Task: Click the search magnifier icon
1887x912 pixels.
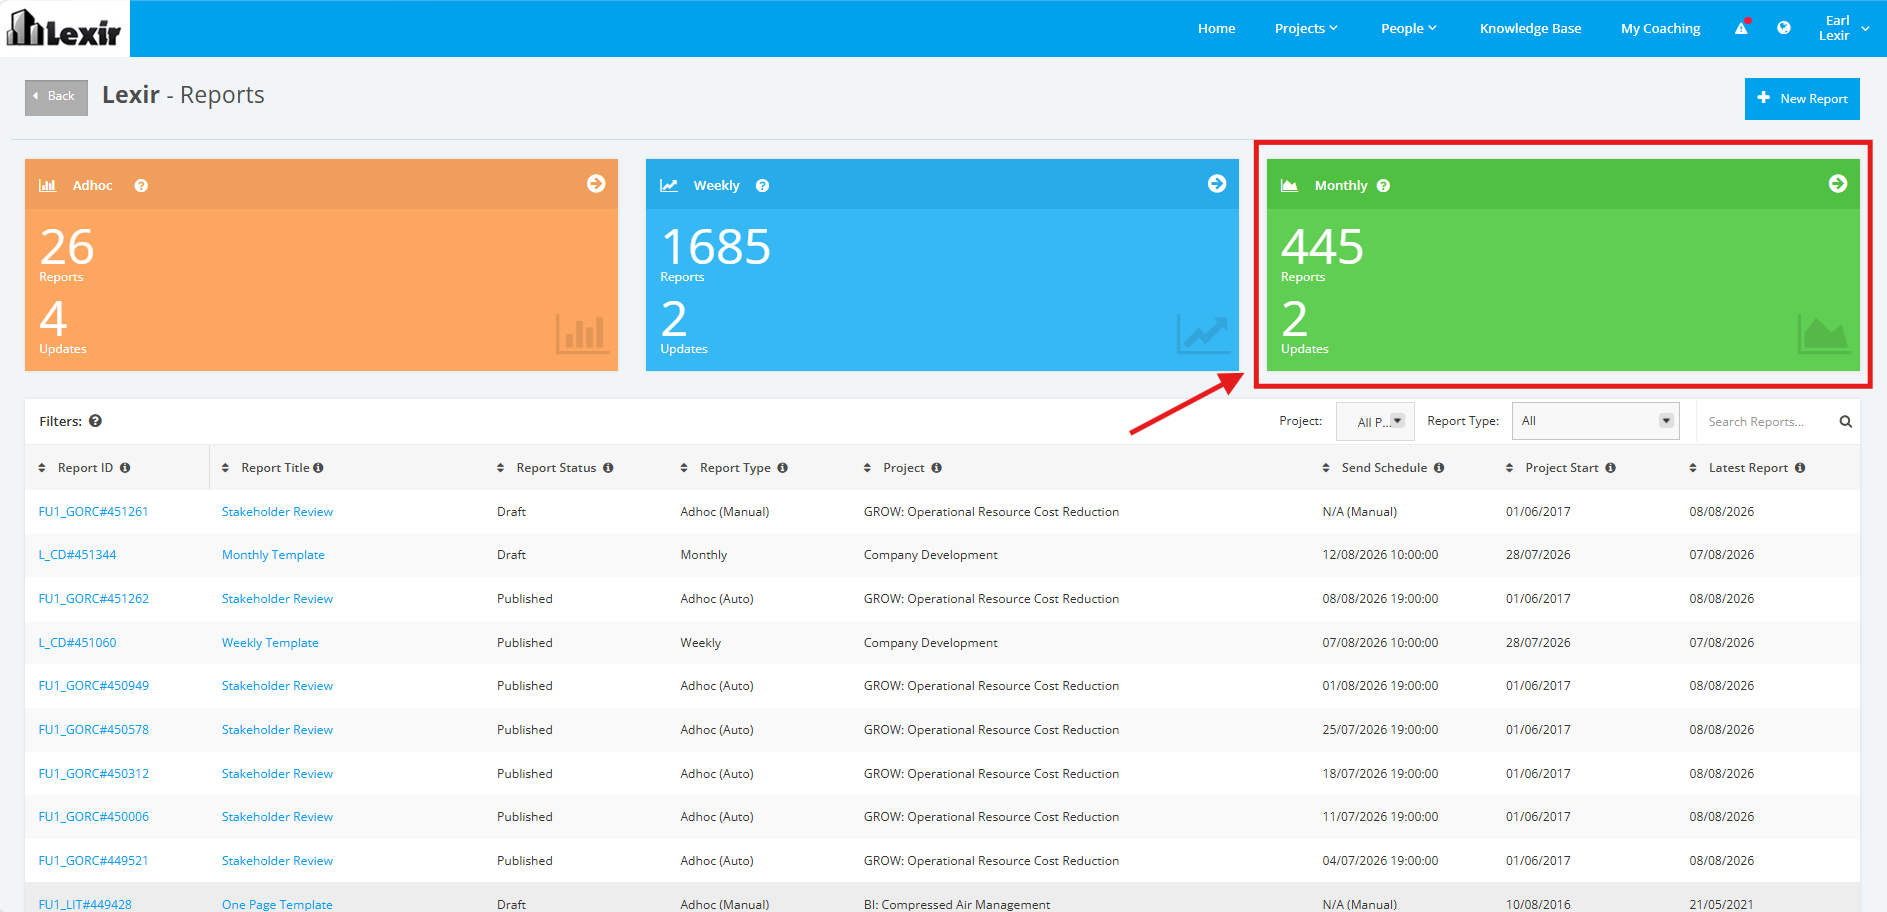Action: pyautogui.click(x=1846, y=422)
